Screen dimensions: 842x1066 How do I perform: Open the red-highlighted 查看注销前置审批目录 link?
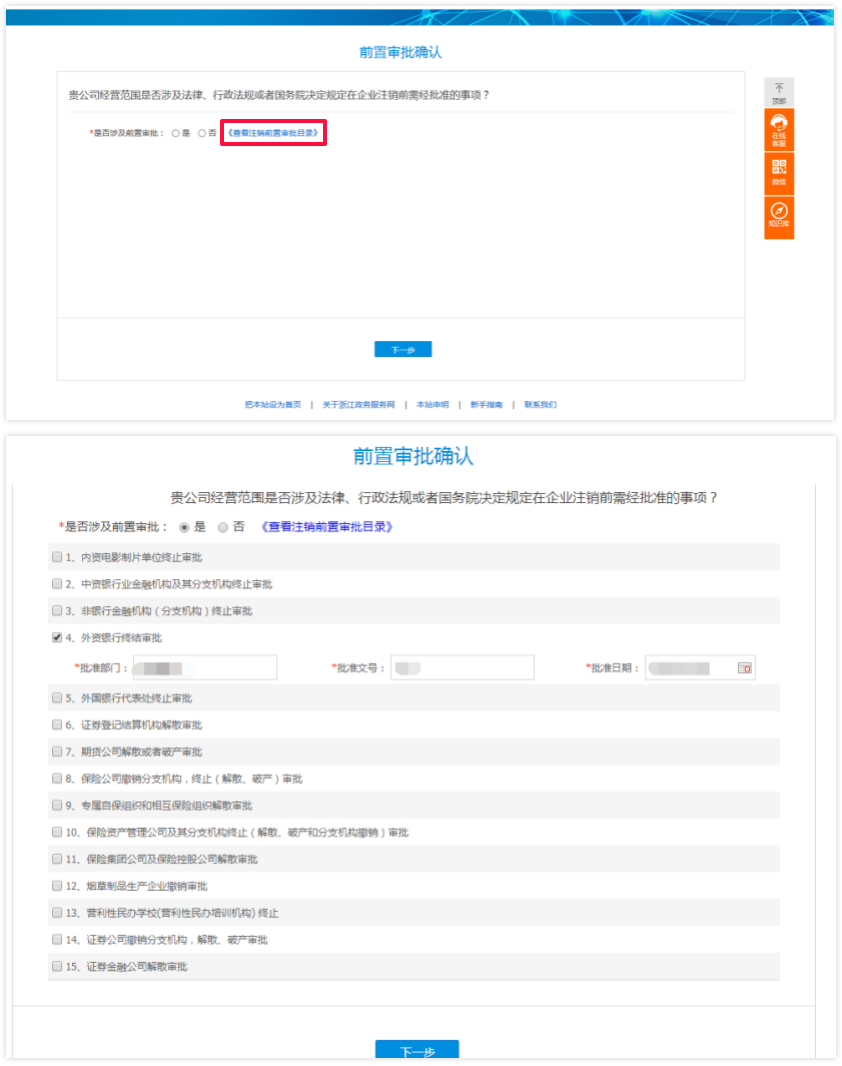273,133
